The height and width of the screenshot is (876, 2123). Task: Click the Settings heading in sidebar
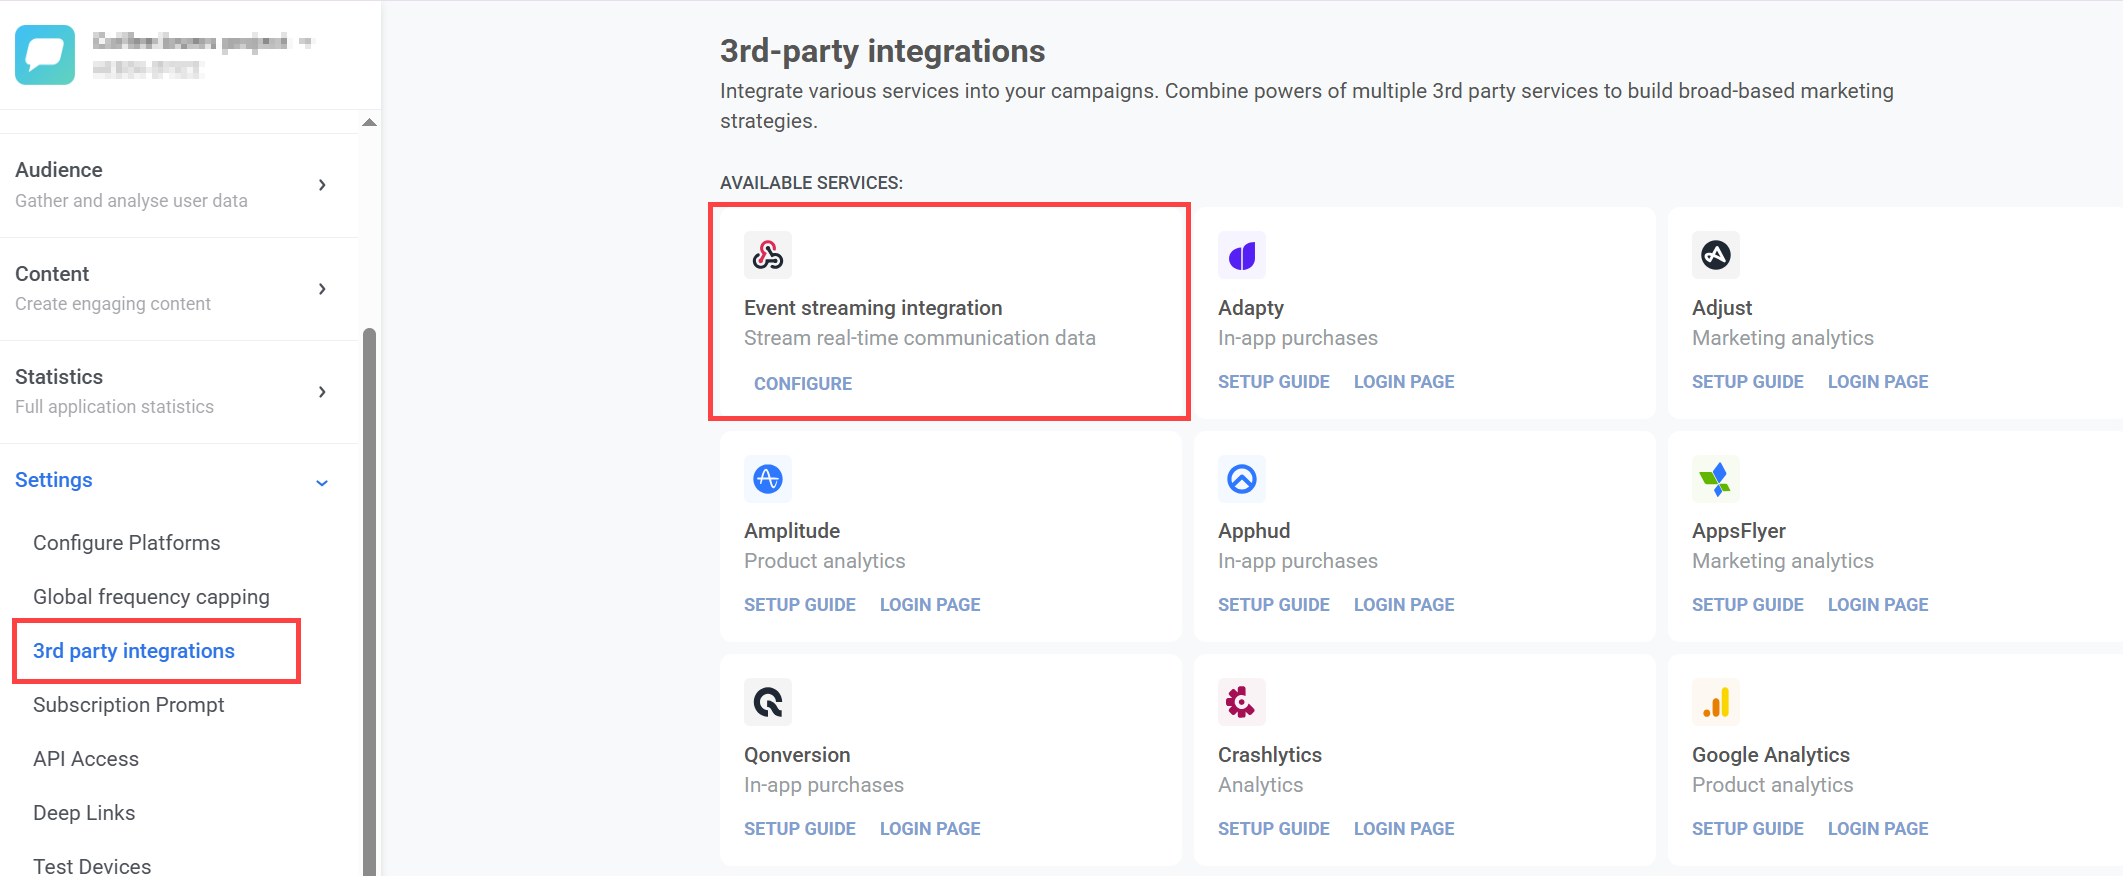point(54,480)
